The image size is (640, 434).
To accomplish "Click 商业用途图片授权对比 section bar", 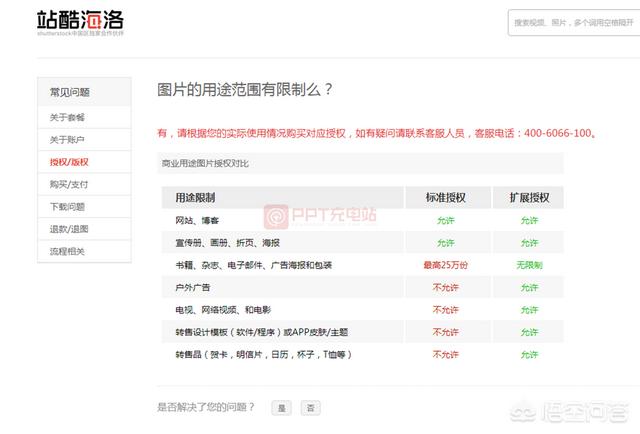I will (360, 164).
